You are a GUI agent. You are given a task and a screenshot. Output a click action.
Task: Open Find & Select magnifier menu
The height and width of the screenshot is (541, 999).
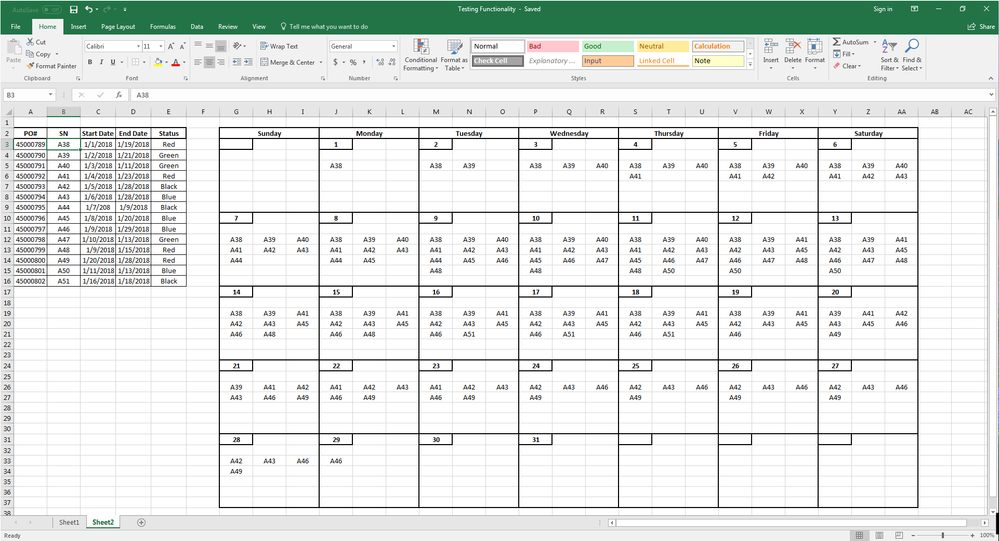(912, 55)
